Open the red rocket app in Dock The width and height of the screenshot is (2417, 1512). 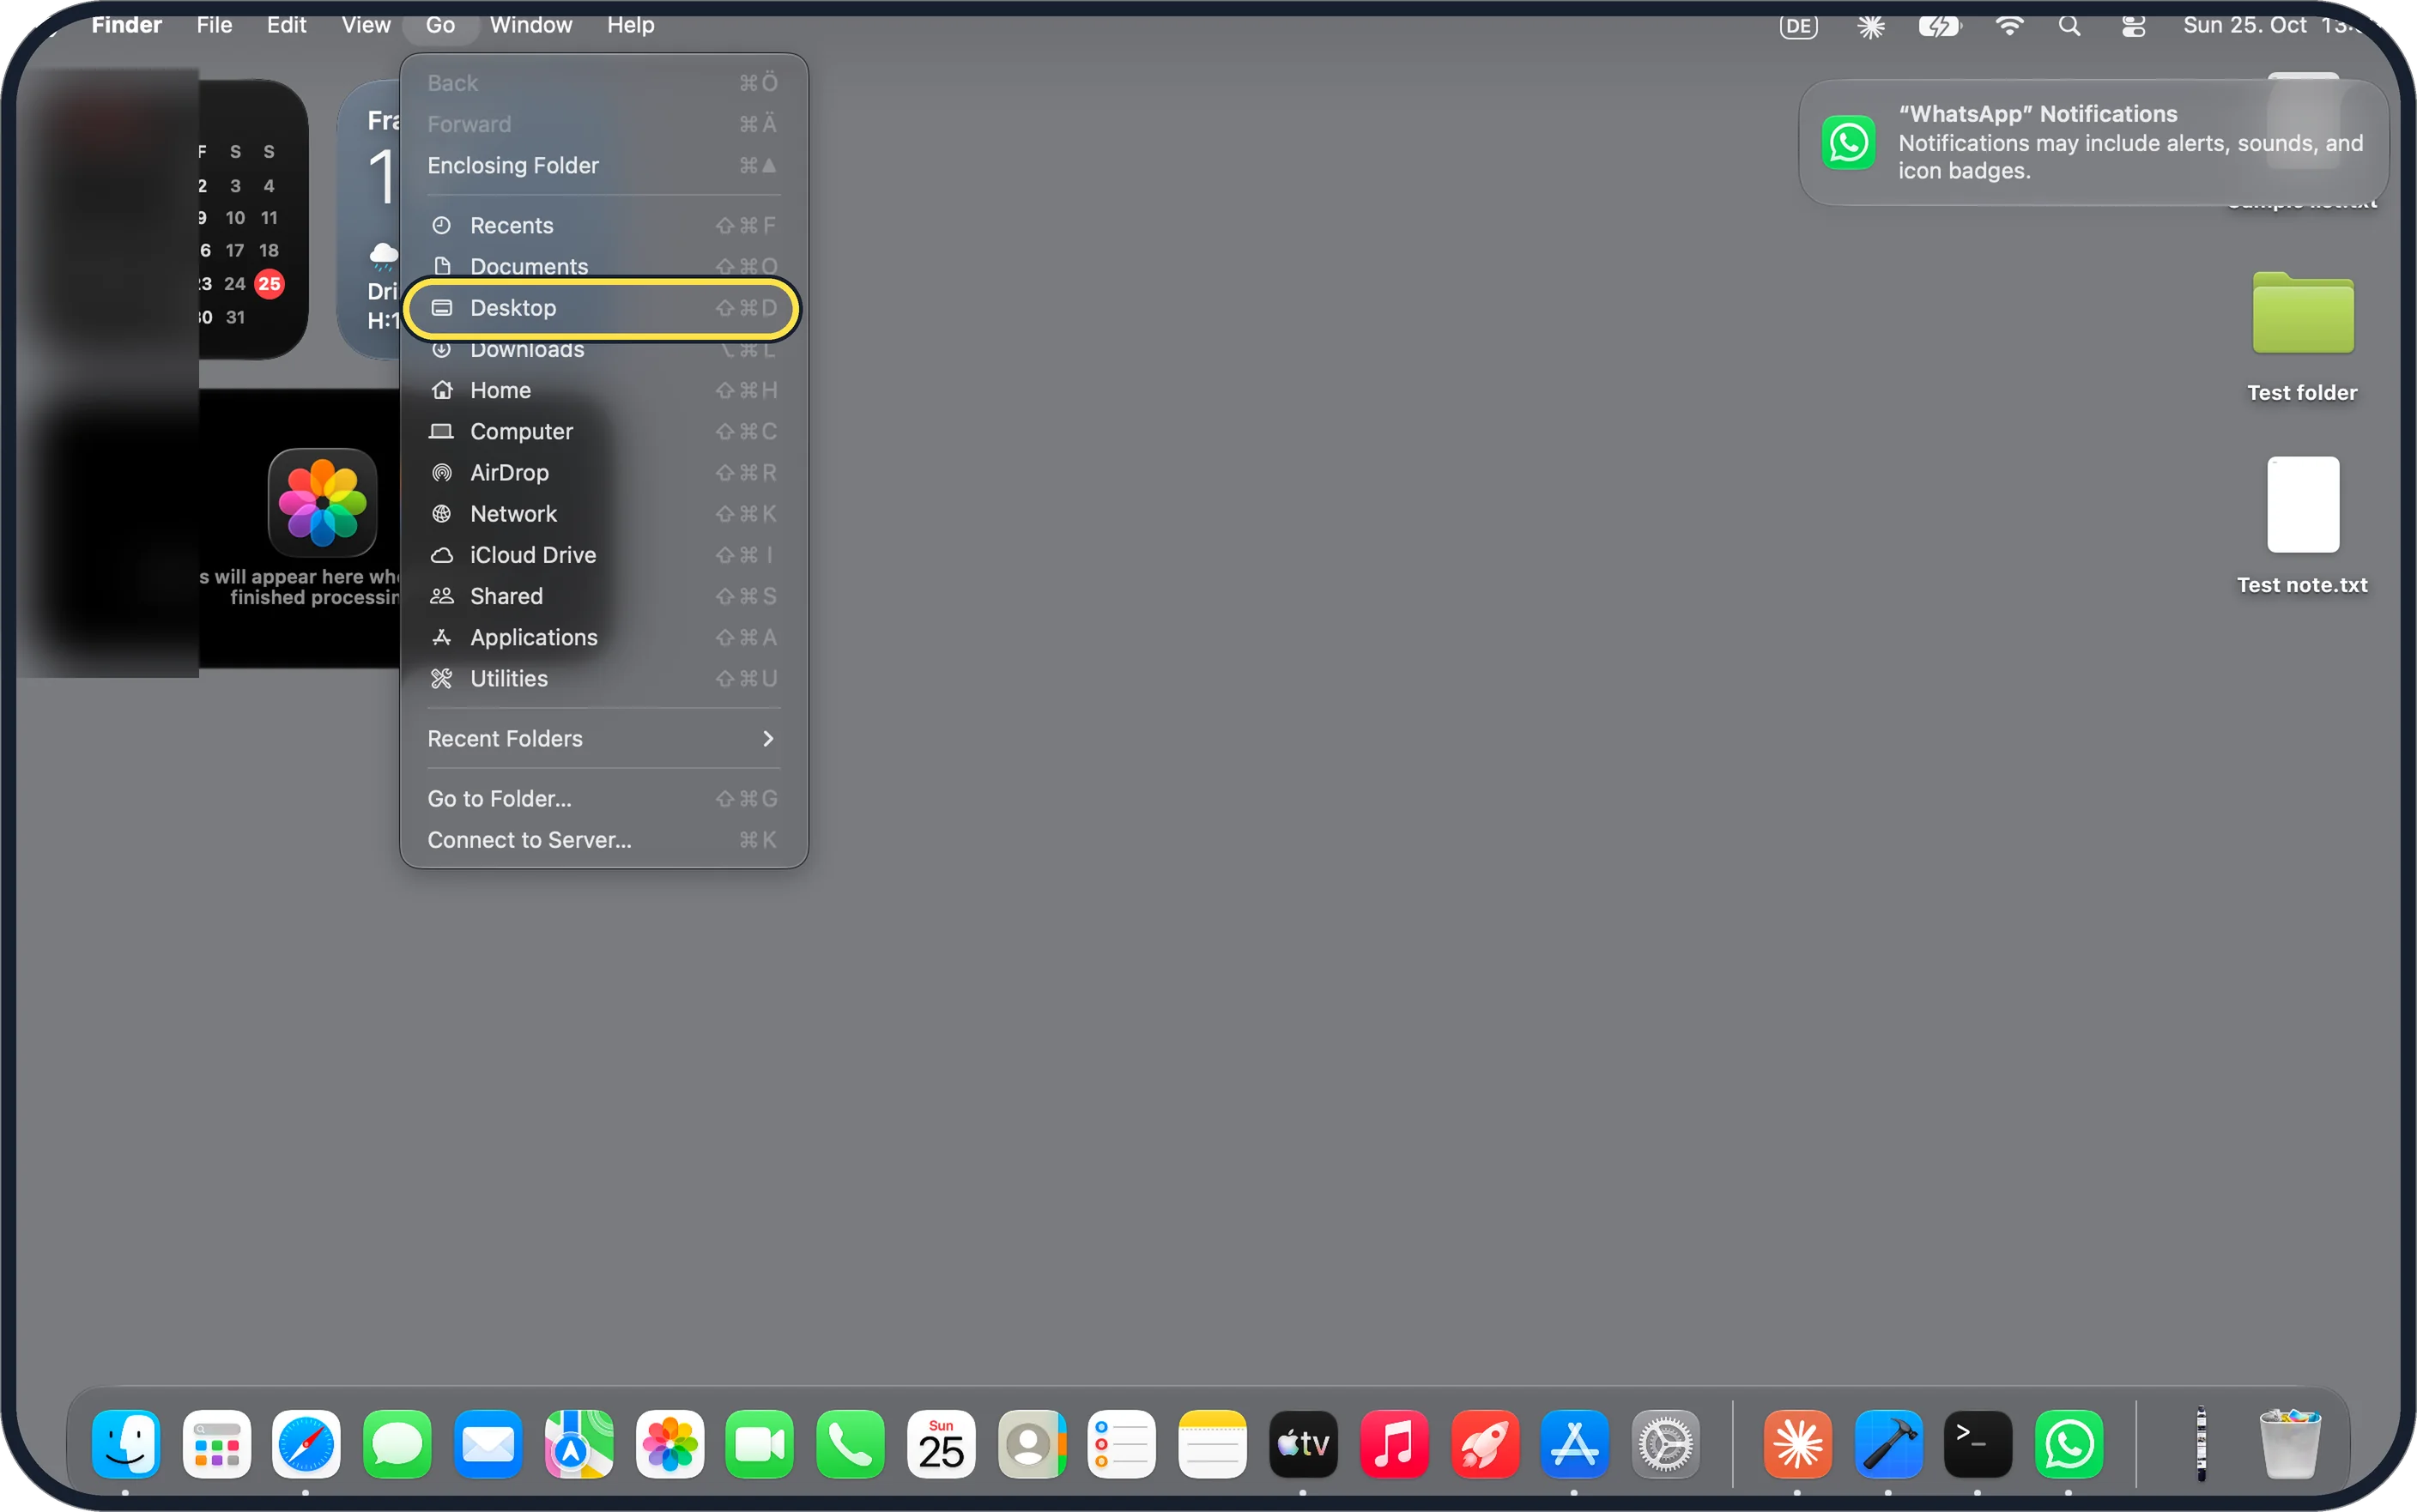tap(1485, 1444)
